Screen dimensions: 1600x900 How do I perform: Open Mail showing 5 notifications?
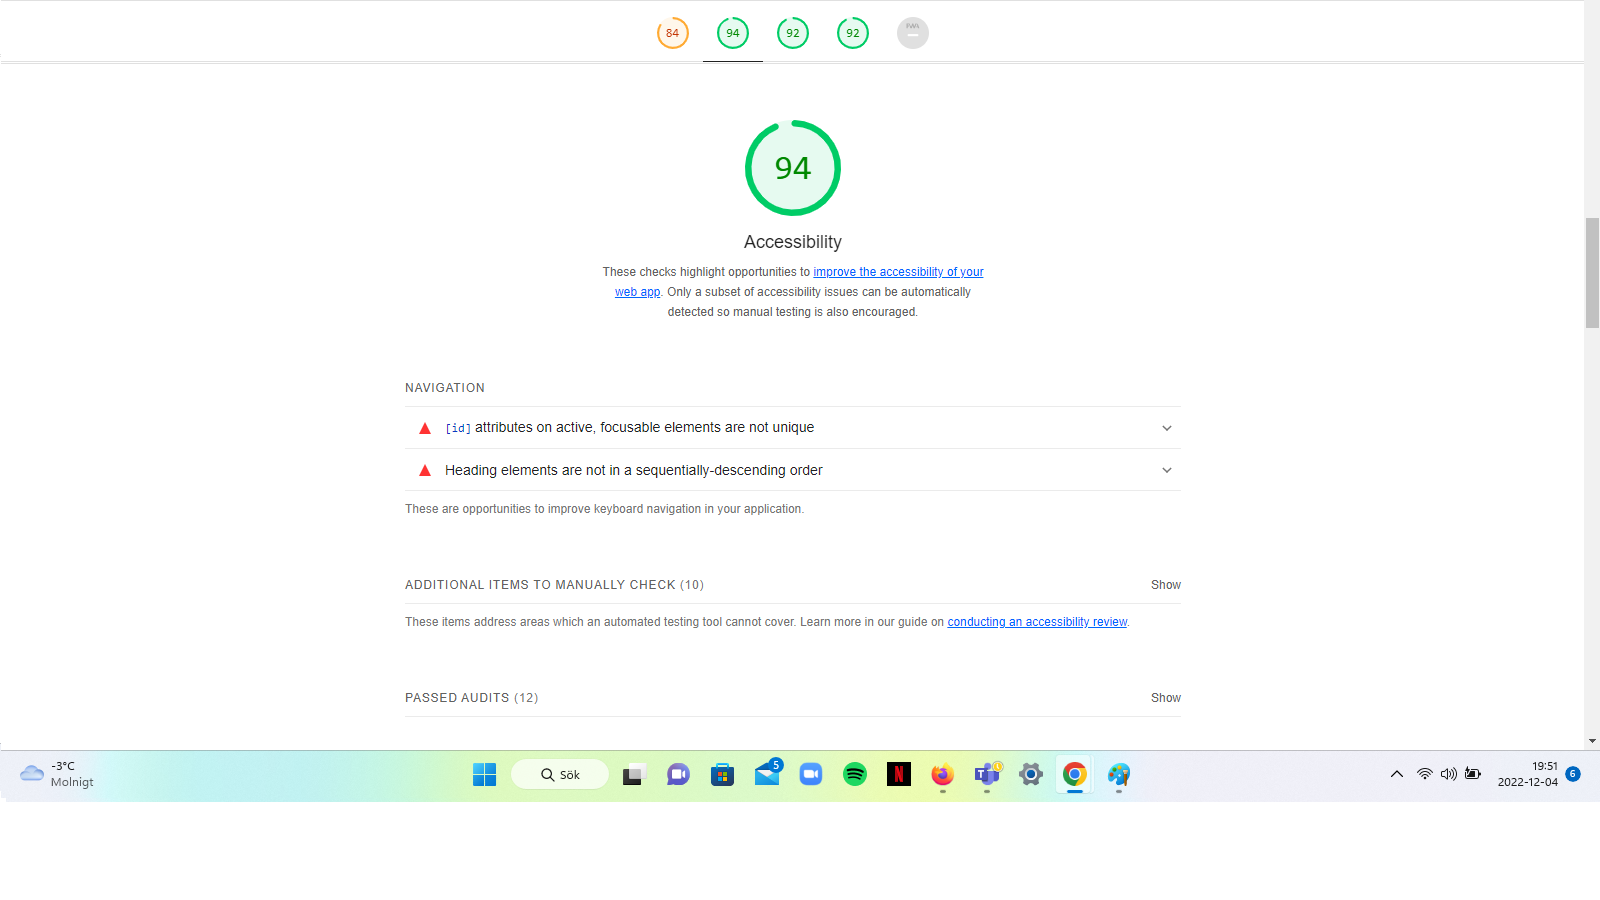766,775
